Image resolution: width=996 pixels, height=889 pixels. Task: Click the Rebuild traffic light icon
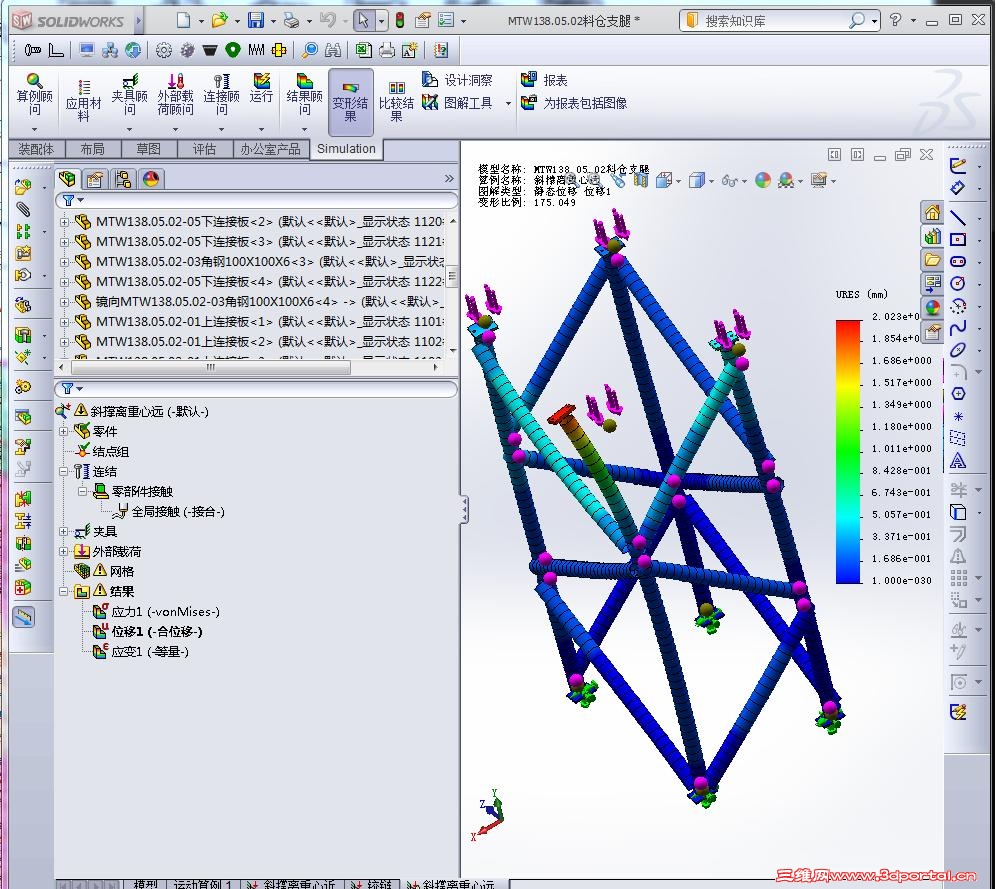point(400,20)
